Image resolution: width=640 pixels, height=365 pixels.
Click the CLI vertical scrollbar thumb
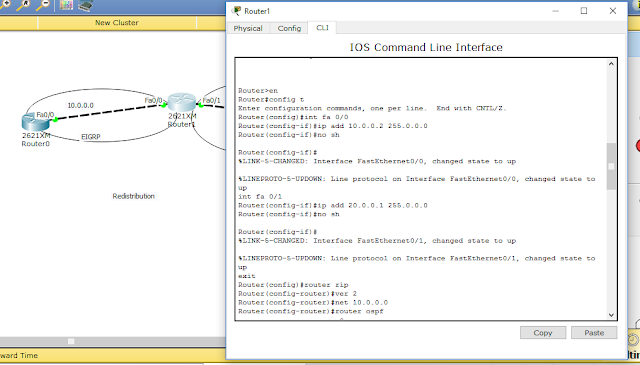[611, 166]
